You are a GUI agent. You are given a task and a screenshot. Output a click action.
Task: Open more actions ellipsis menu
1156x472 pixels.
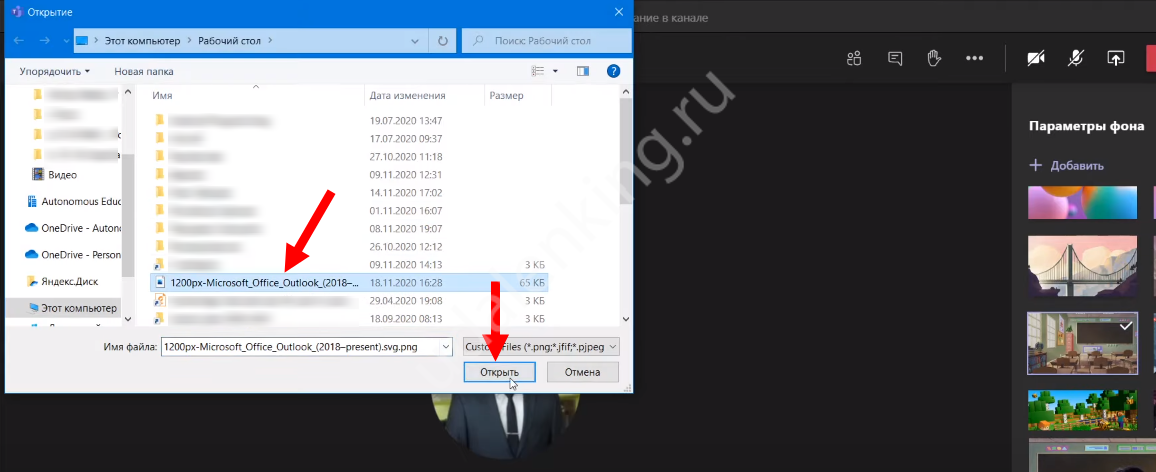tap(974, 58)
